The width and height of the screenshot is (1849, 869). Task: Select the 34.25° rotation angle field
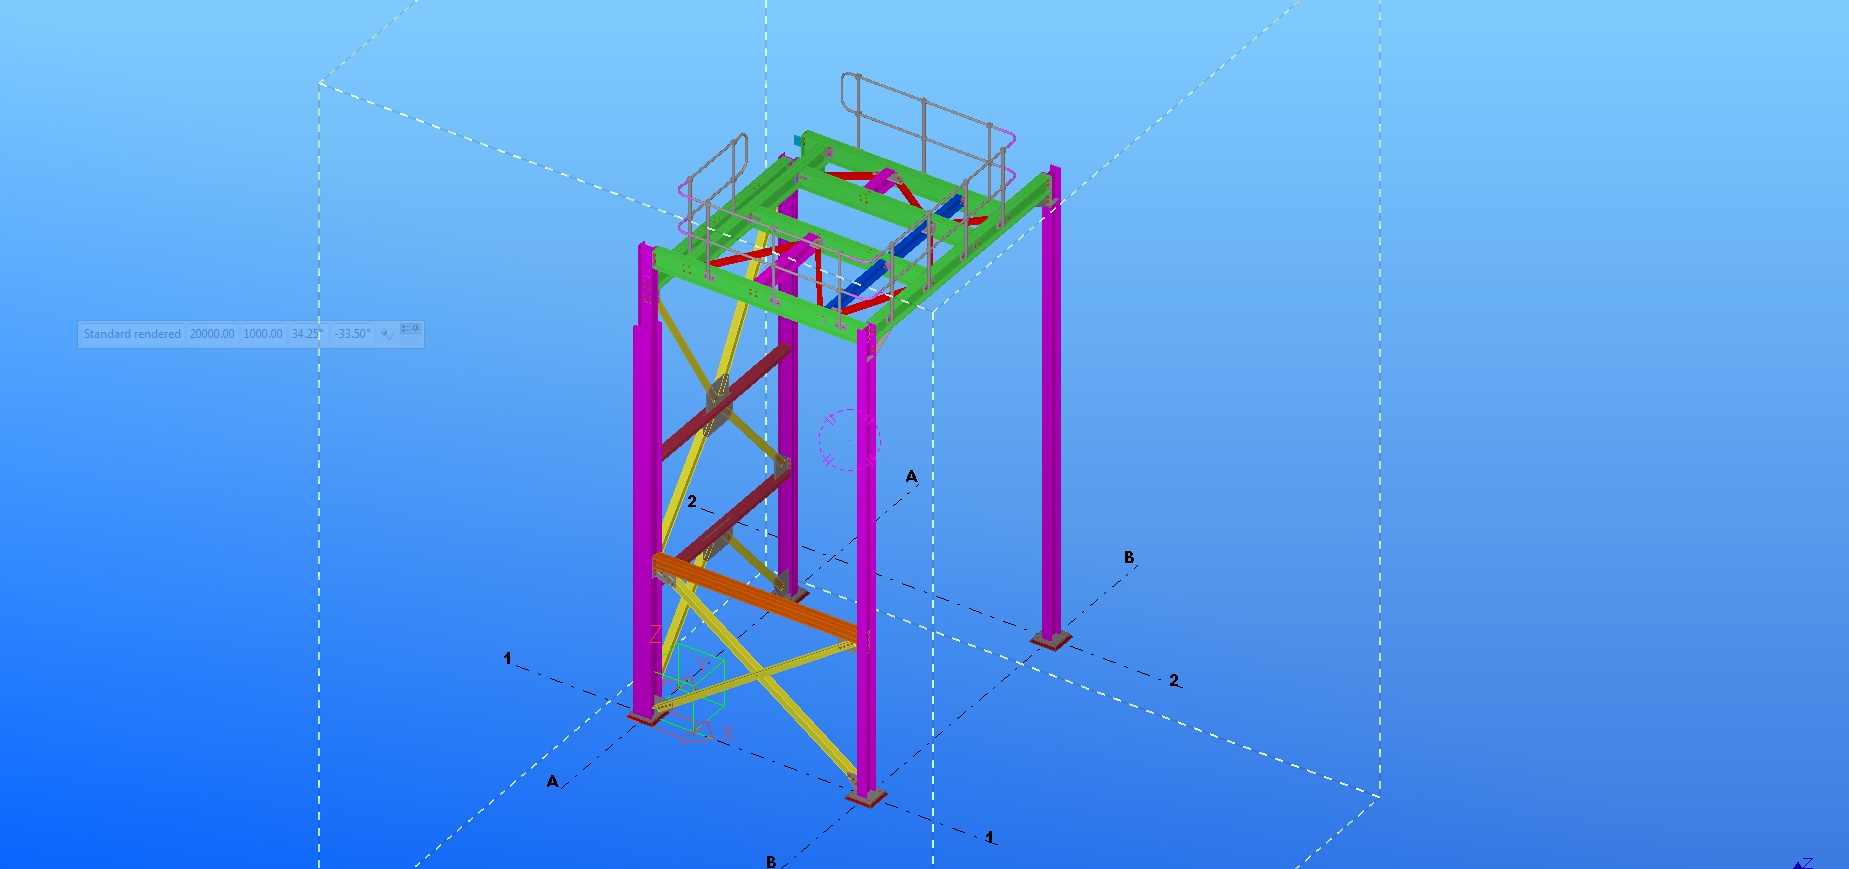point(307,334)
